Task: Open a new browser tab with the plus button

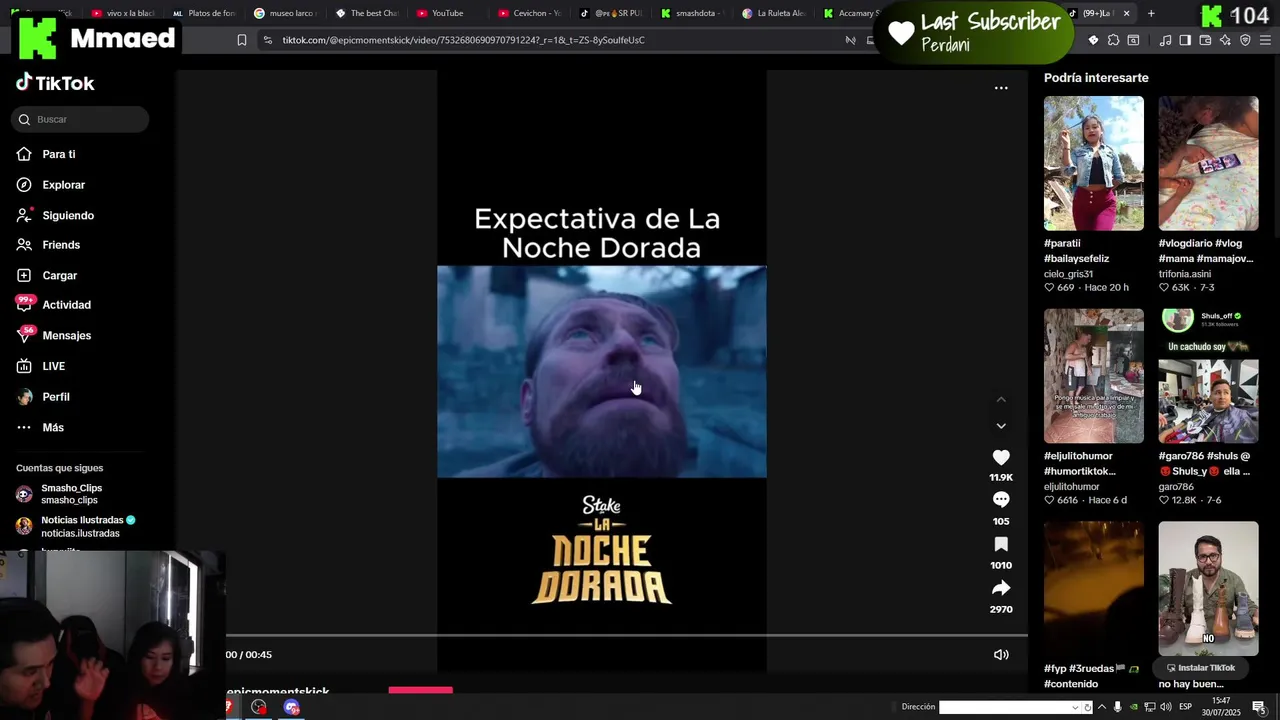Action: coord(1151,13)
